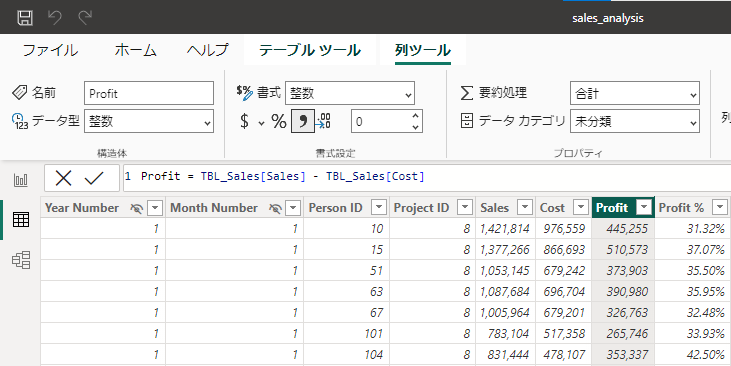Decrease decimal places with down arrow
The height and width of the screenshot is (366, 731).
(416, 127)
